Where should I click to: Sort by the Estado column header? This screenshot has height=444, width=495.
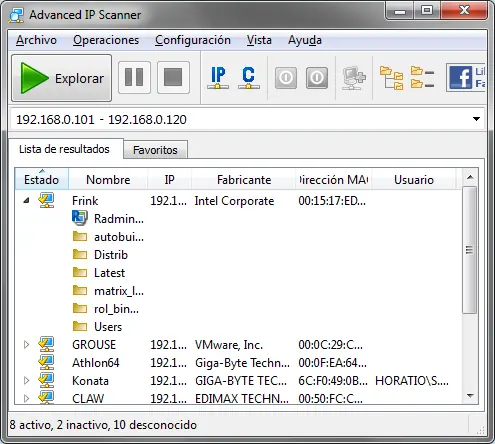click(42, 179)
